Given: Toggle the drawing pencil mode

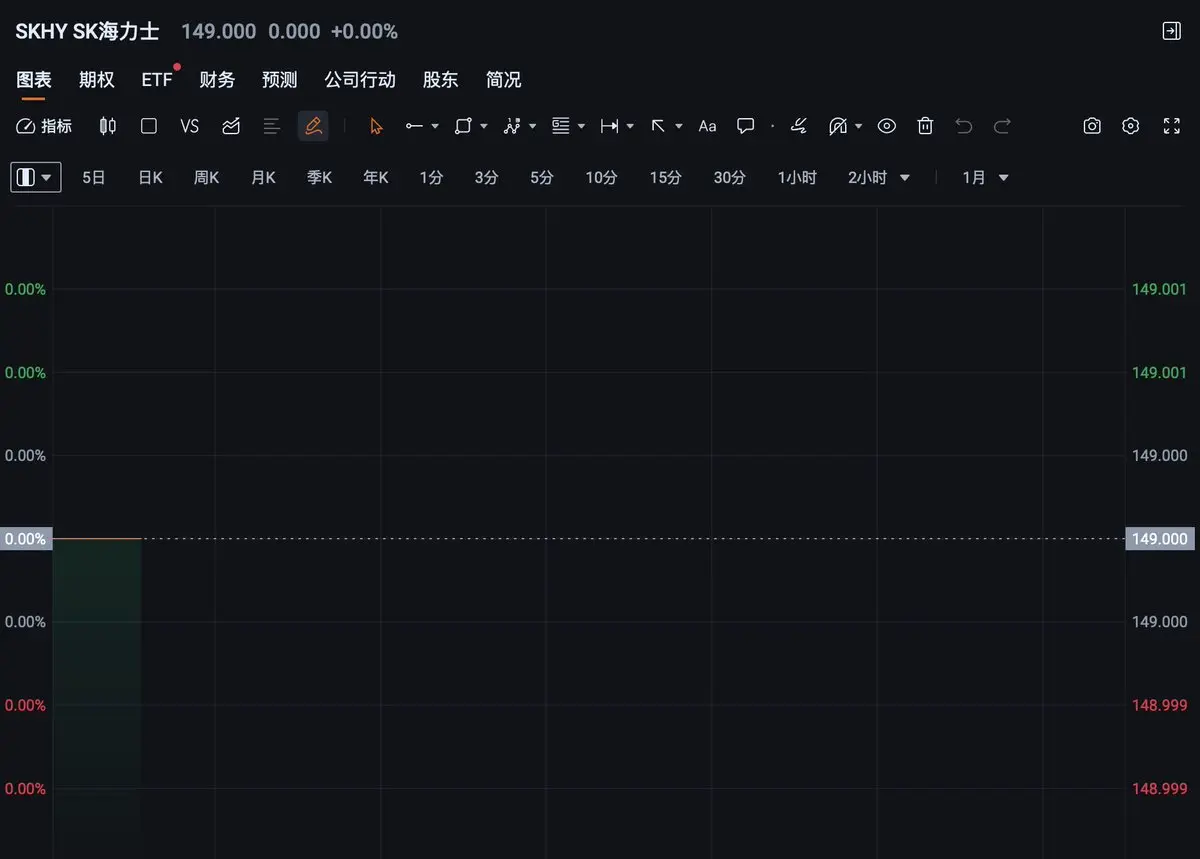Looking at the screenshot, I should [313, 126].
